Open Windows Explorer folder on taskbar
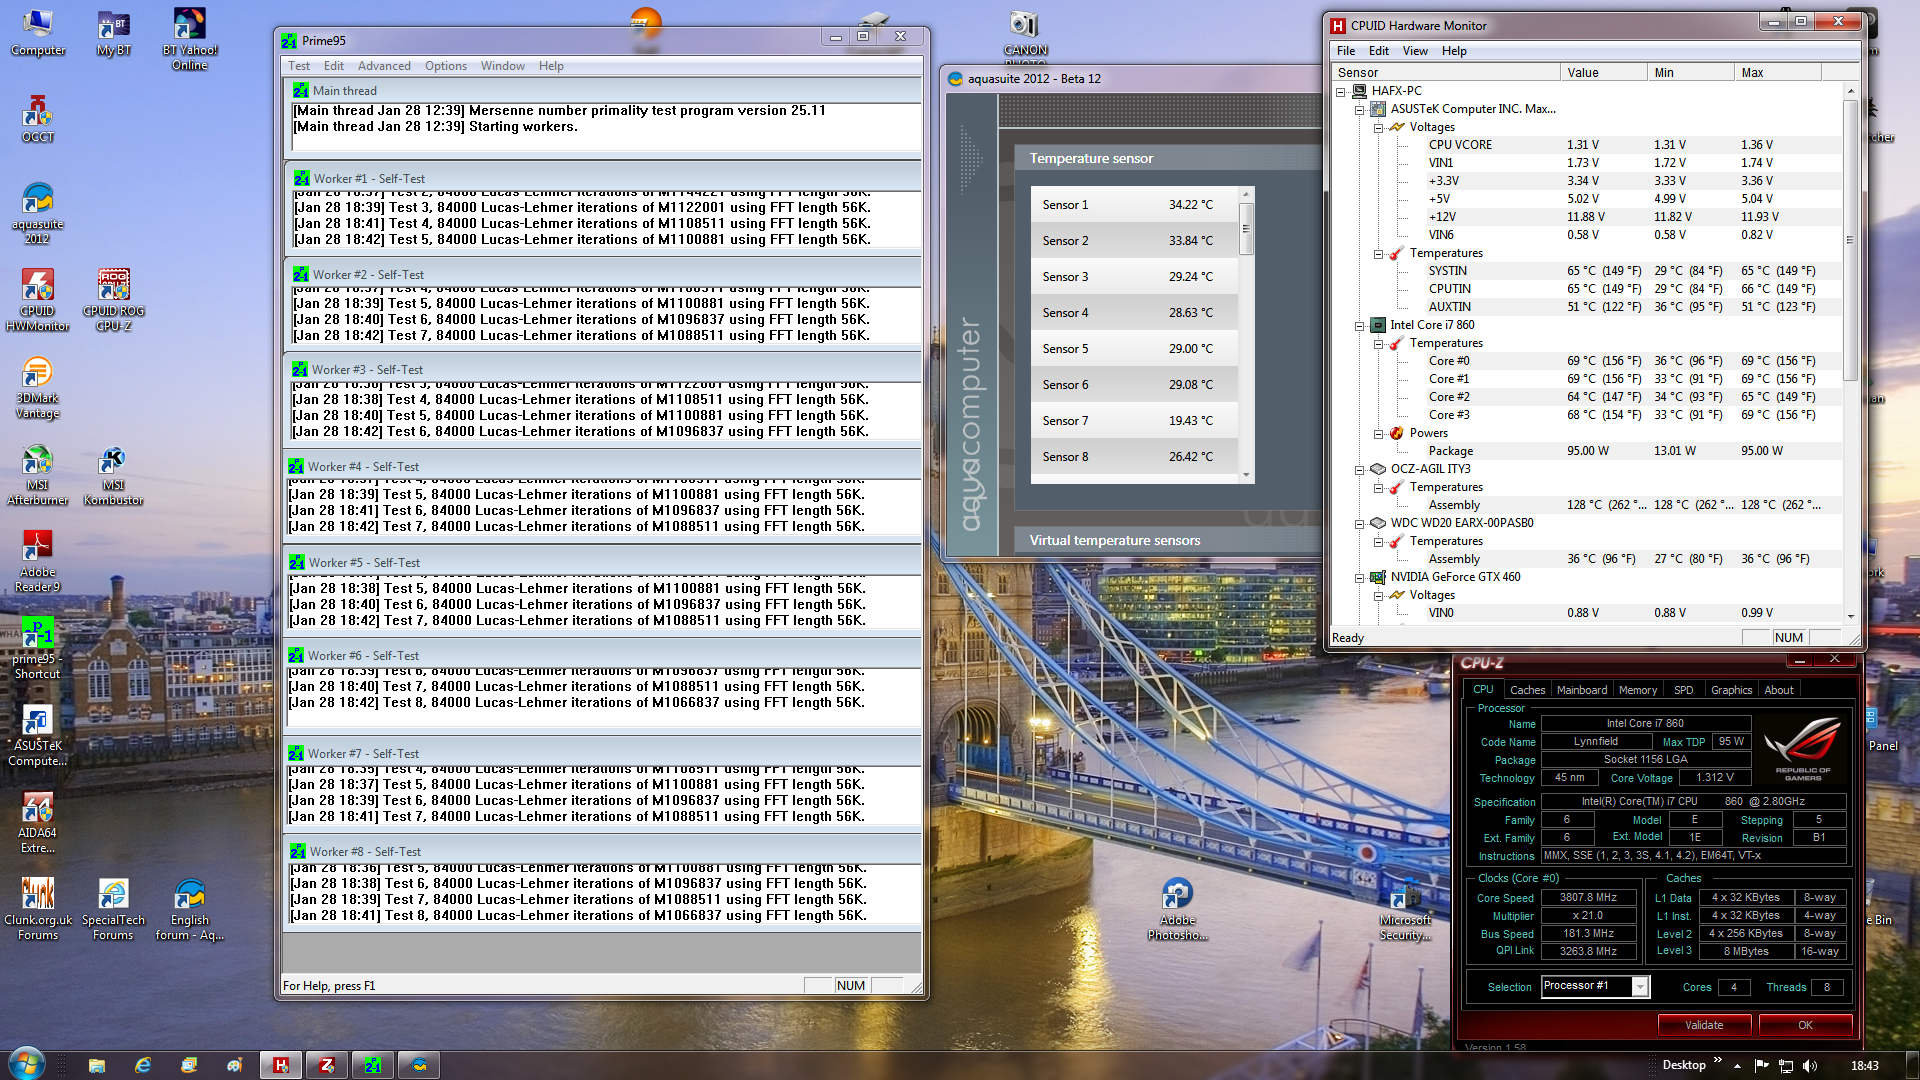This screenshot has width=1920, height=1080. [97, 1065]
